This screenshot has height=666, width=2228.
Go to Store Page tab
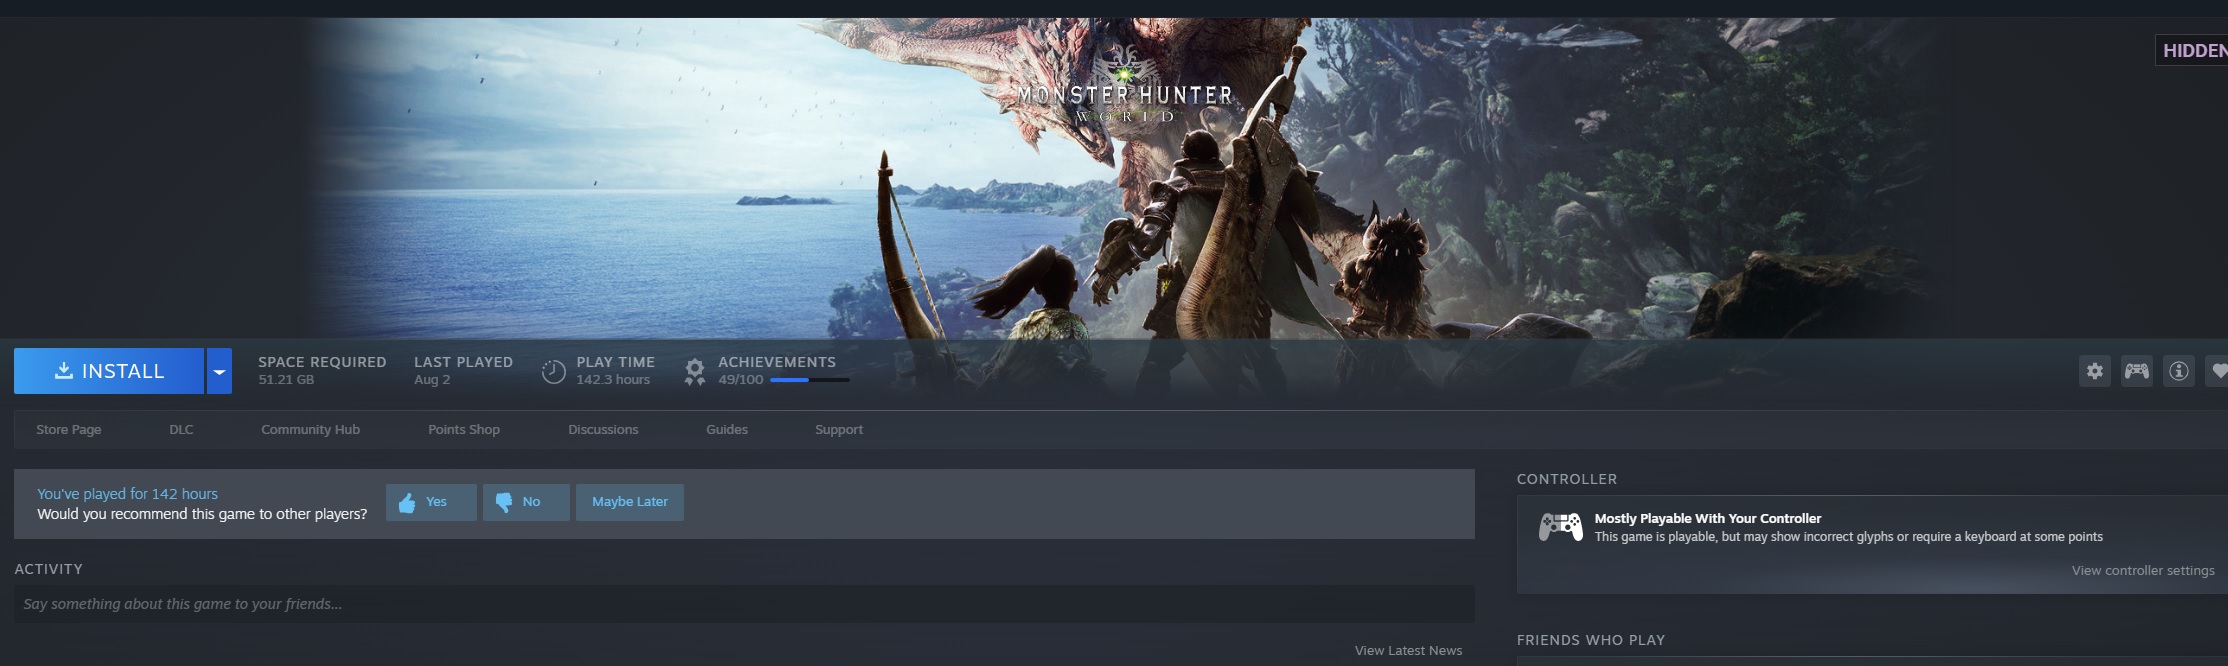(69, 429)
